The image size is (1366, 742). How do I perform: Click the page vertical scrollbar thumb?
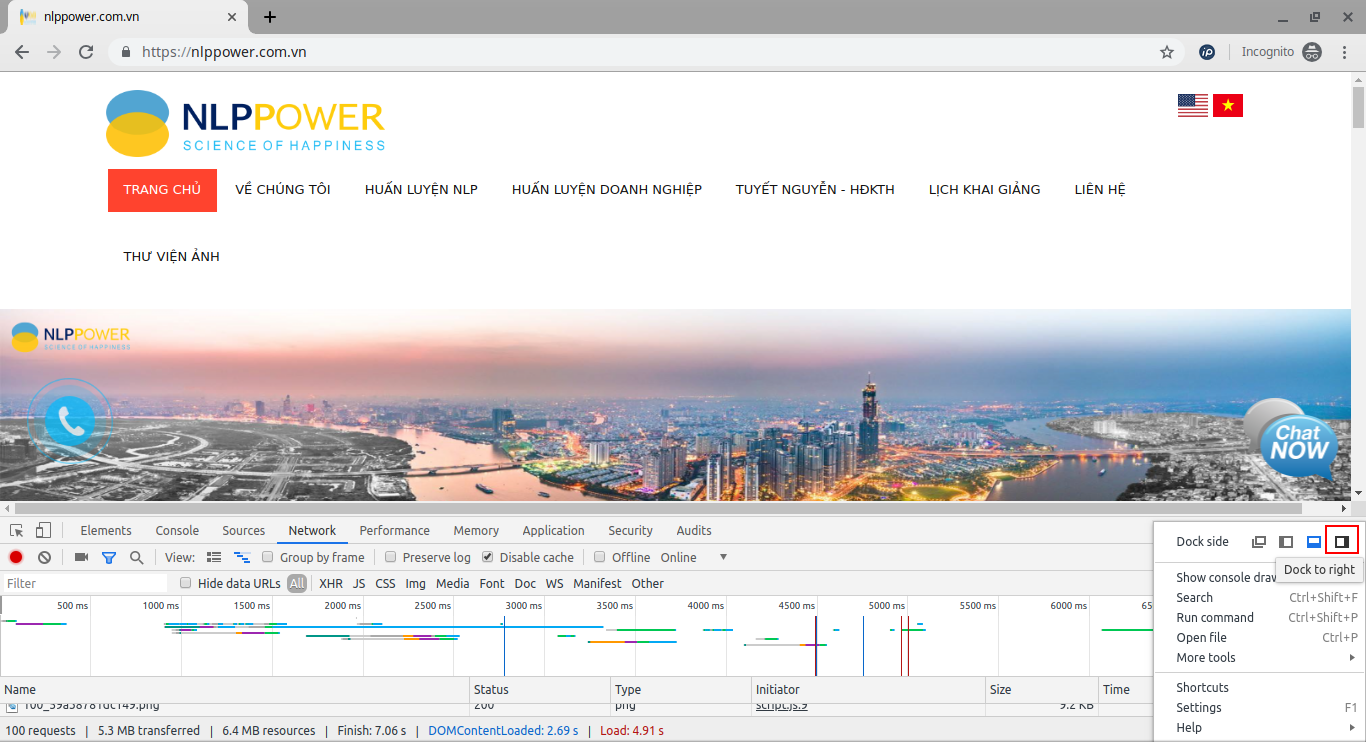point(1358,107)
